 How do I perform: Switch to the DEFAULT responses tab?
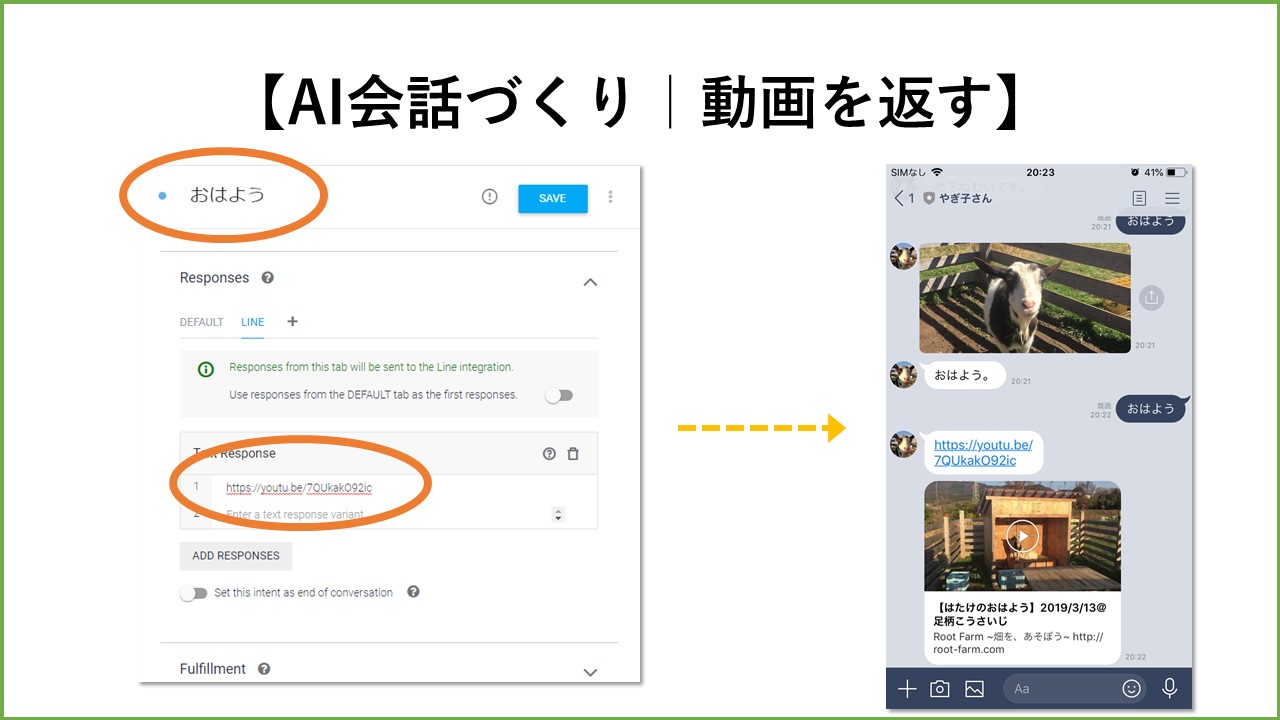tap(201, 322)
